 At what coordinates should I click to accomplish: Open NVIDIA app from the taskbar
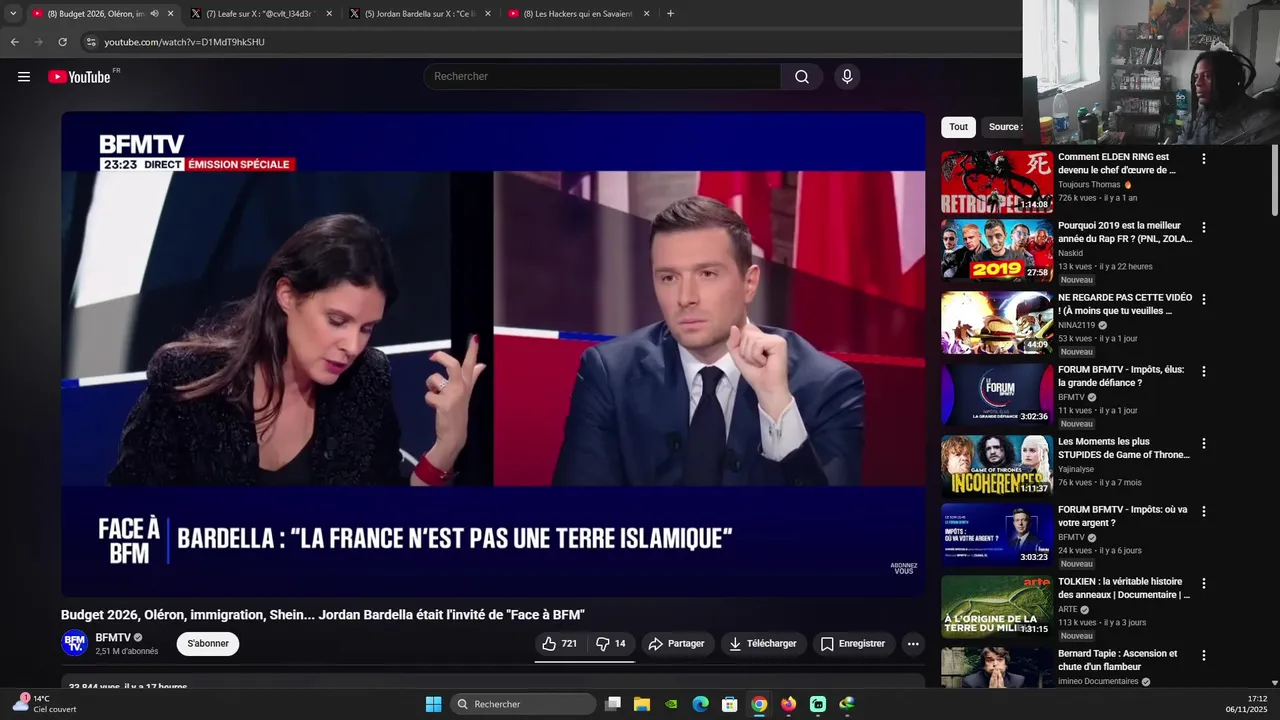(x=671, y=704)
